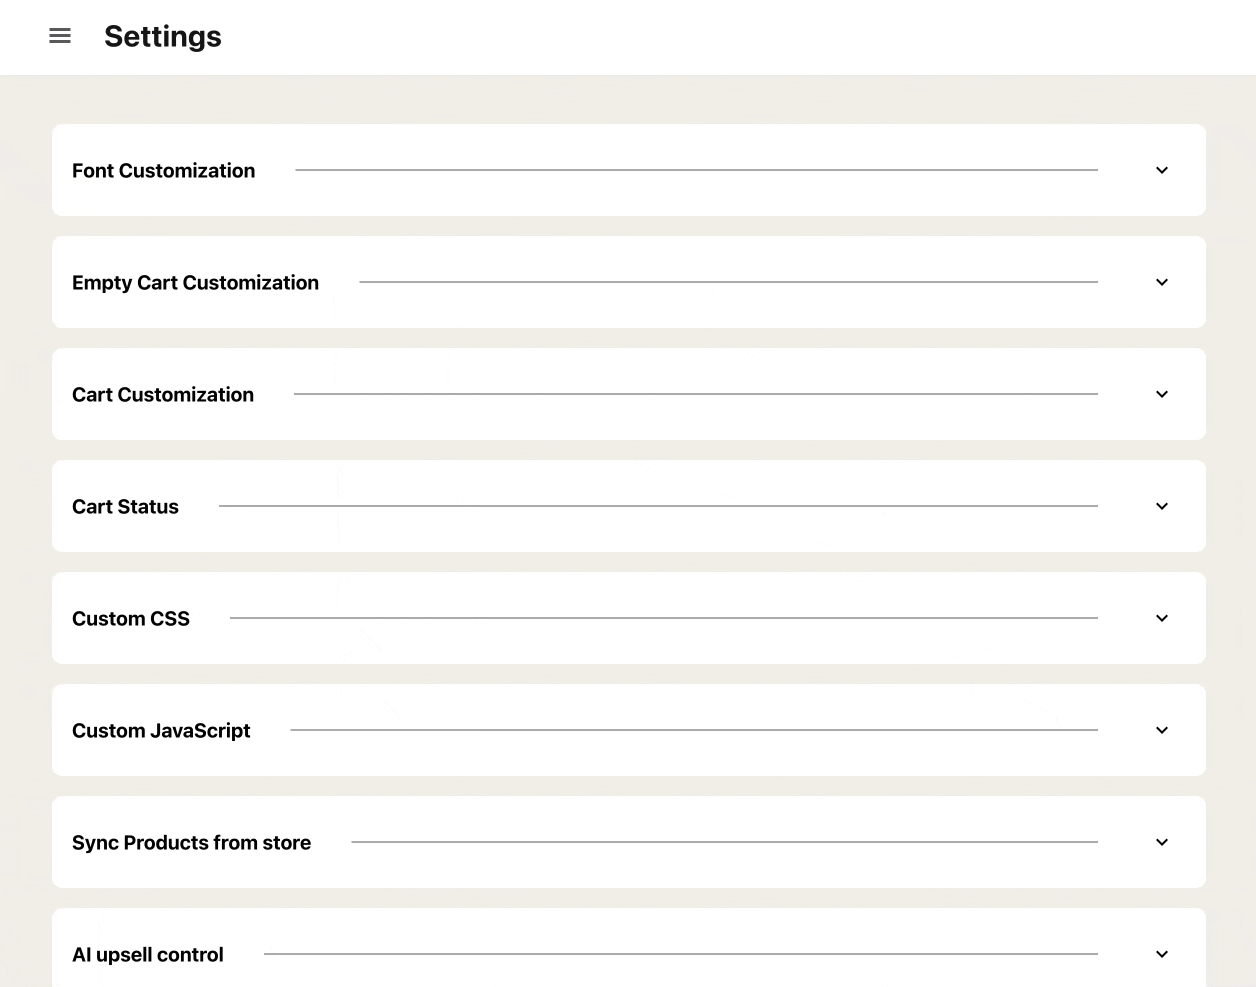The image size is (1256, 987).
Task: Expand the Font Customization section title
Action: [x=163, y=171]
